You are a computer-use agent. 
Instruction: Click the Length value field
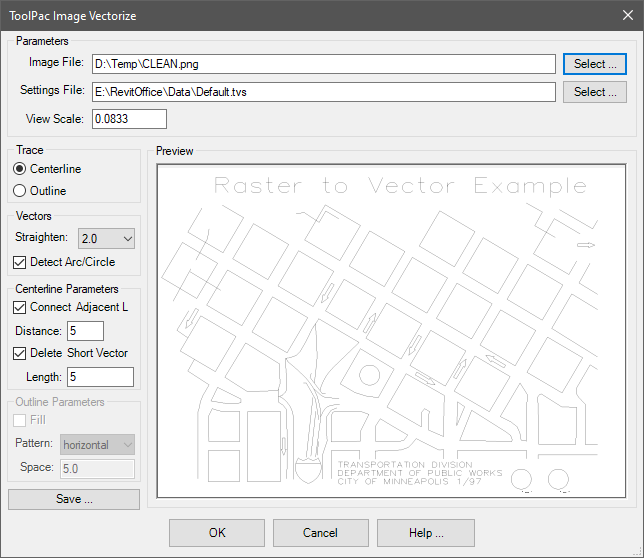click(x=100, y=377)
